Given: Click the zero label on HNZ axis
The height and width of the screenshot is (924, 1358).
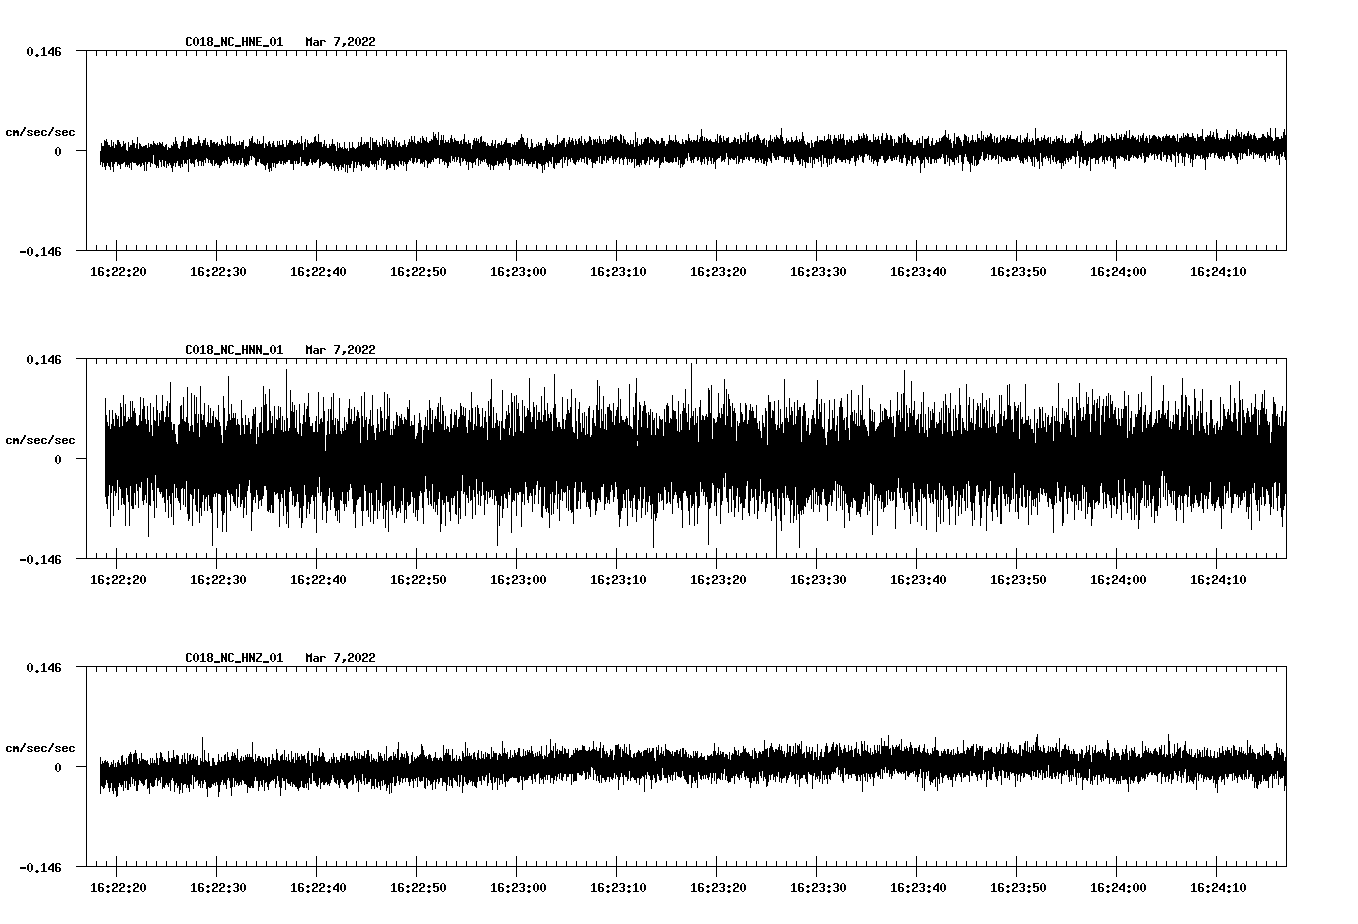Looking at the screenshot, I should click(58, 768).
